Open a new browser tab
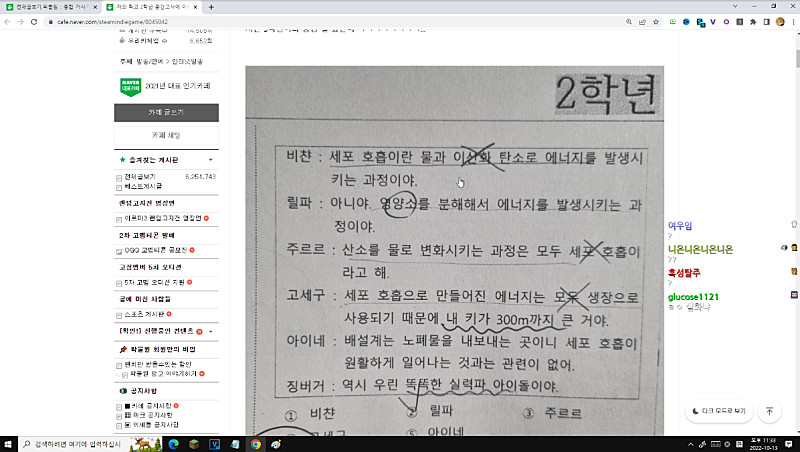800x452 pixels. coord(211,7)
